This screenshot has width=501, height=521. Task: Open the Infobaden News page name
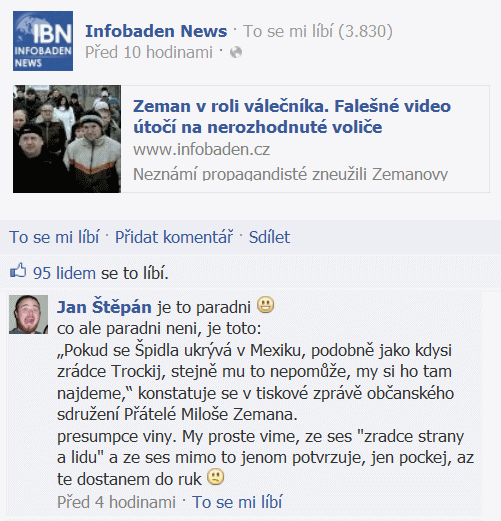point(156,31)
